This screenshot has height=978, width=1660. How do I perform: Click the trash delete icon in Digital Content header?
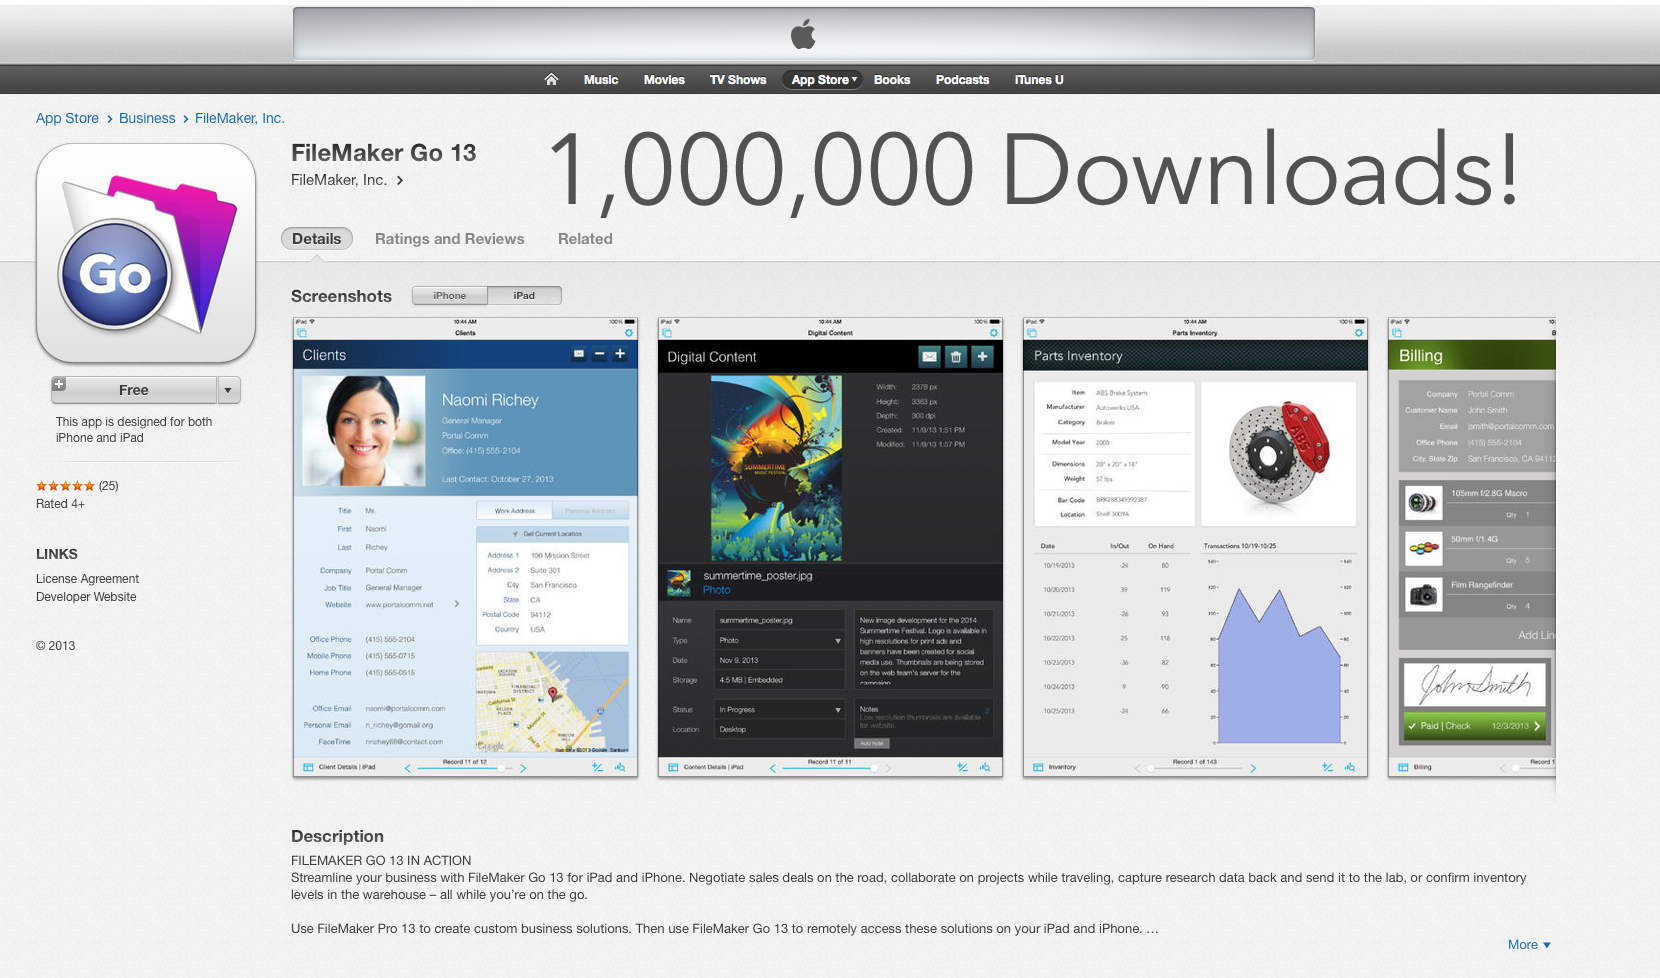956,357
